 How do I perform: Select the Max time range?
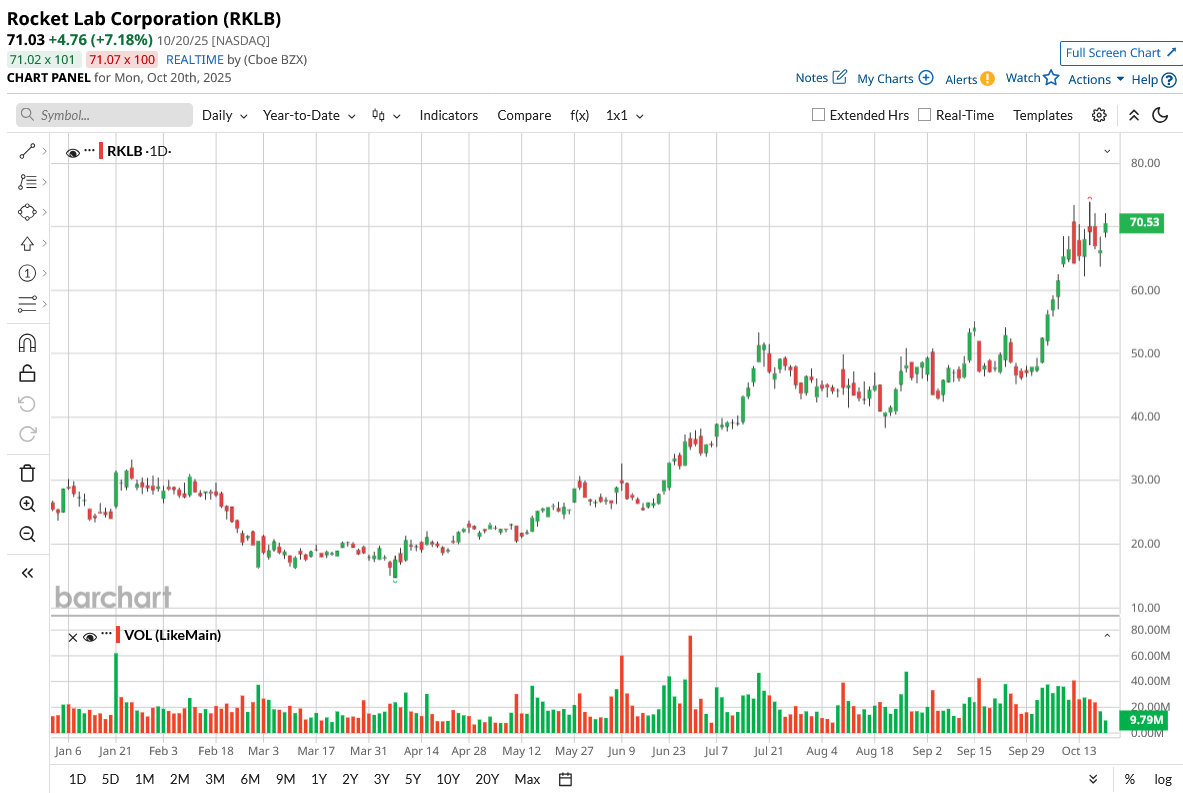coord(527,779)
